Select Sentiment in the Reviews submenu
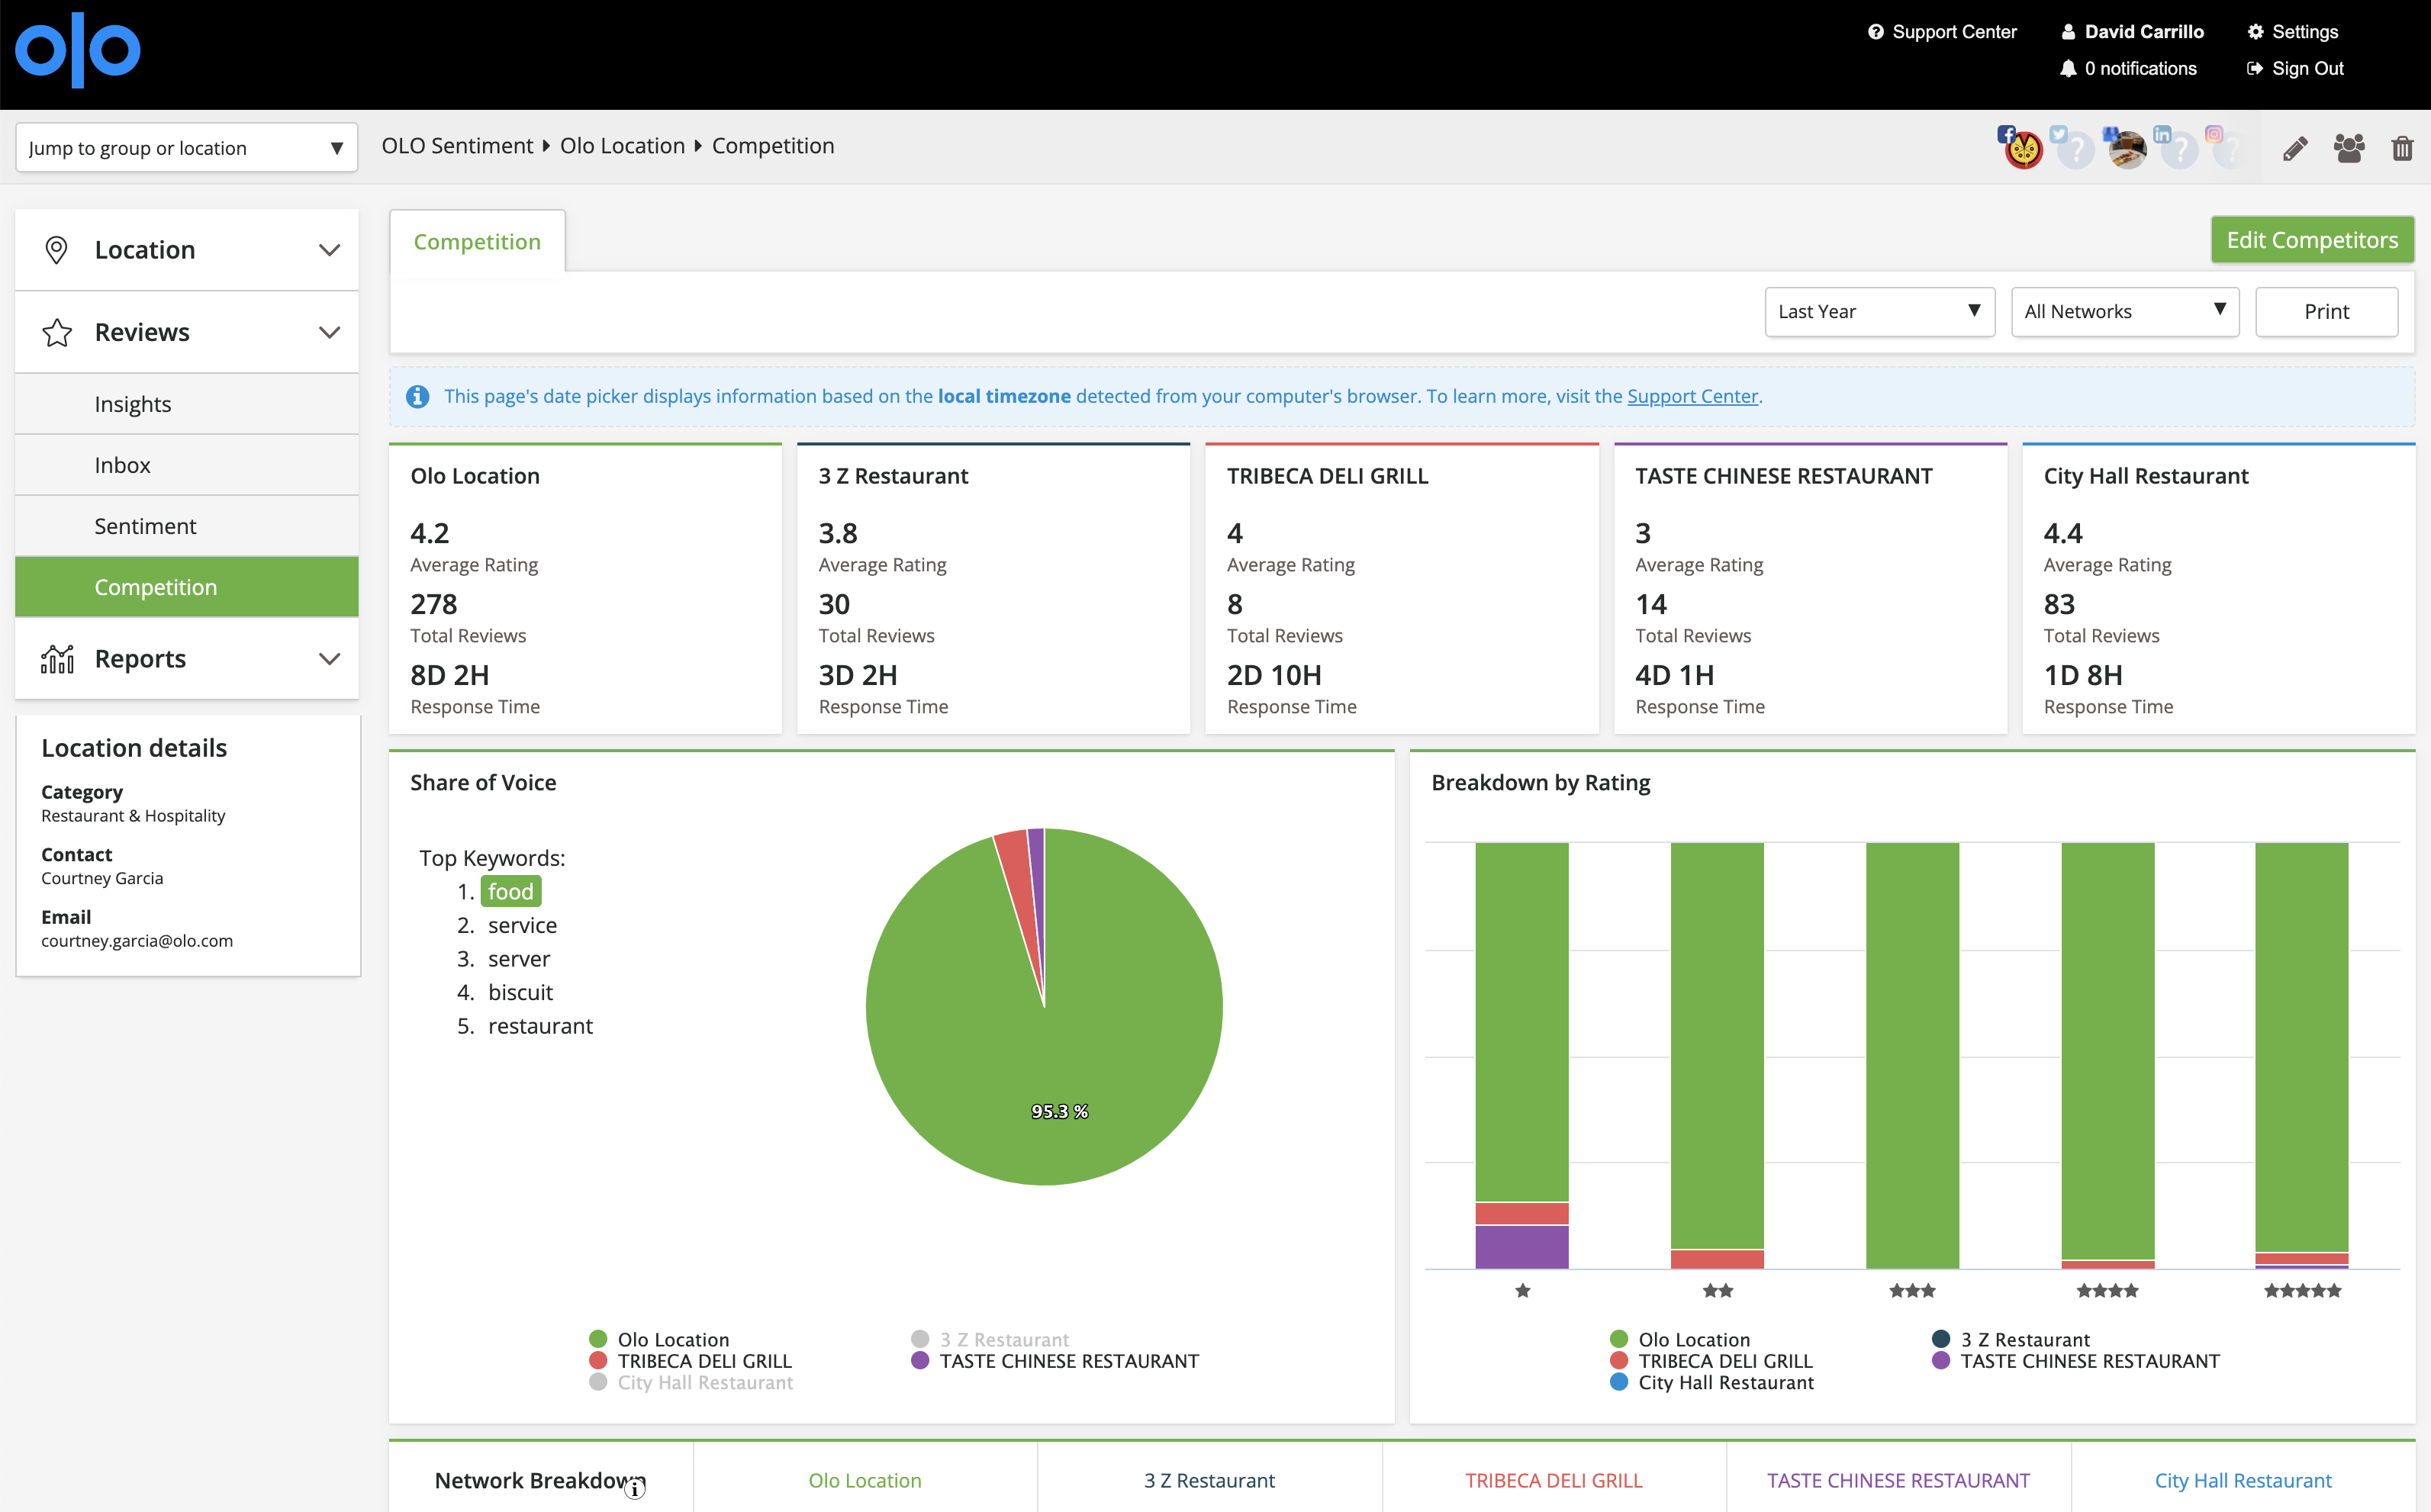2431x1512 pixels. coord(187,526)
